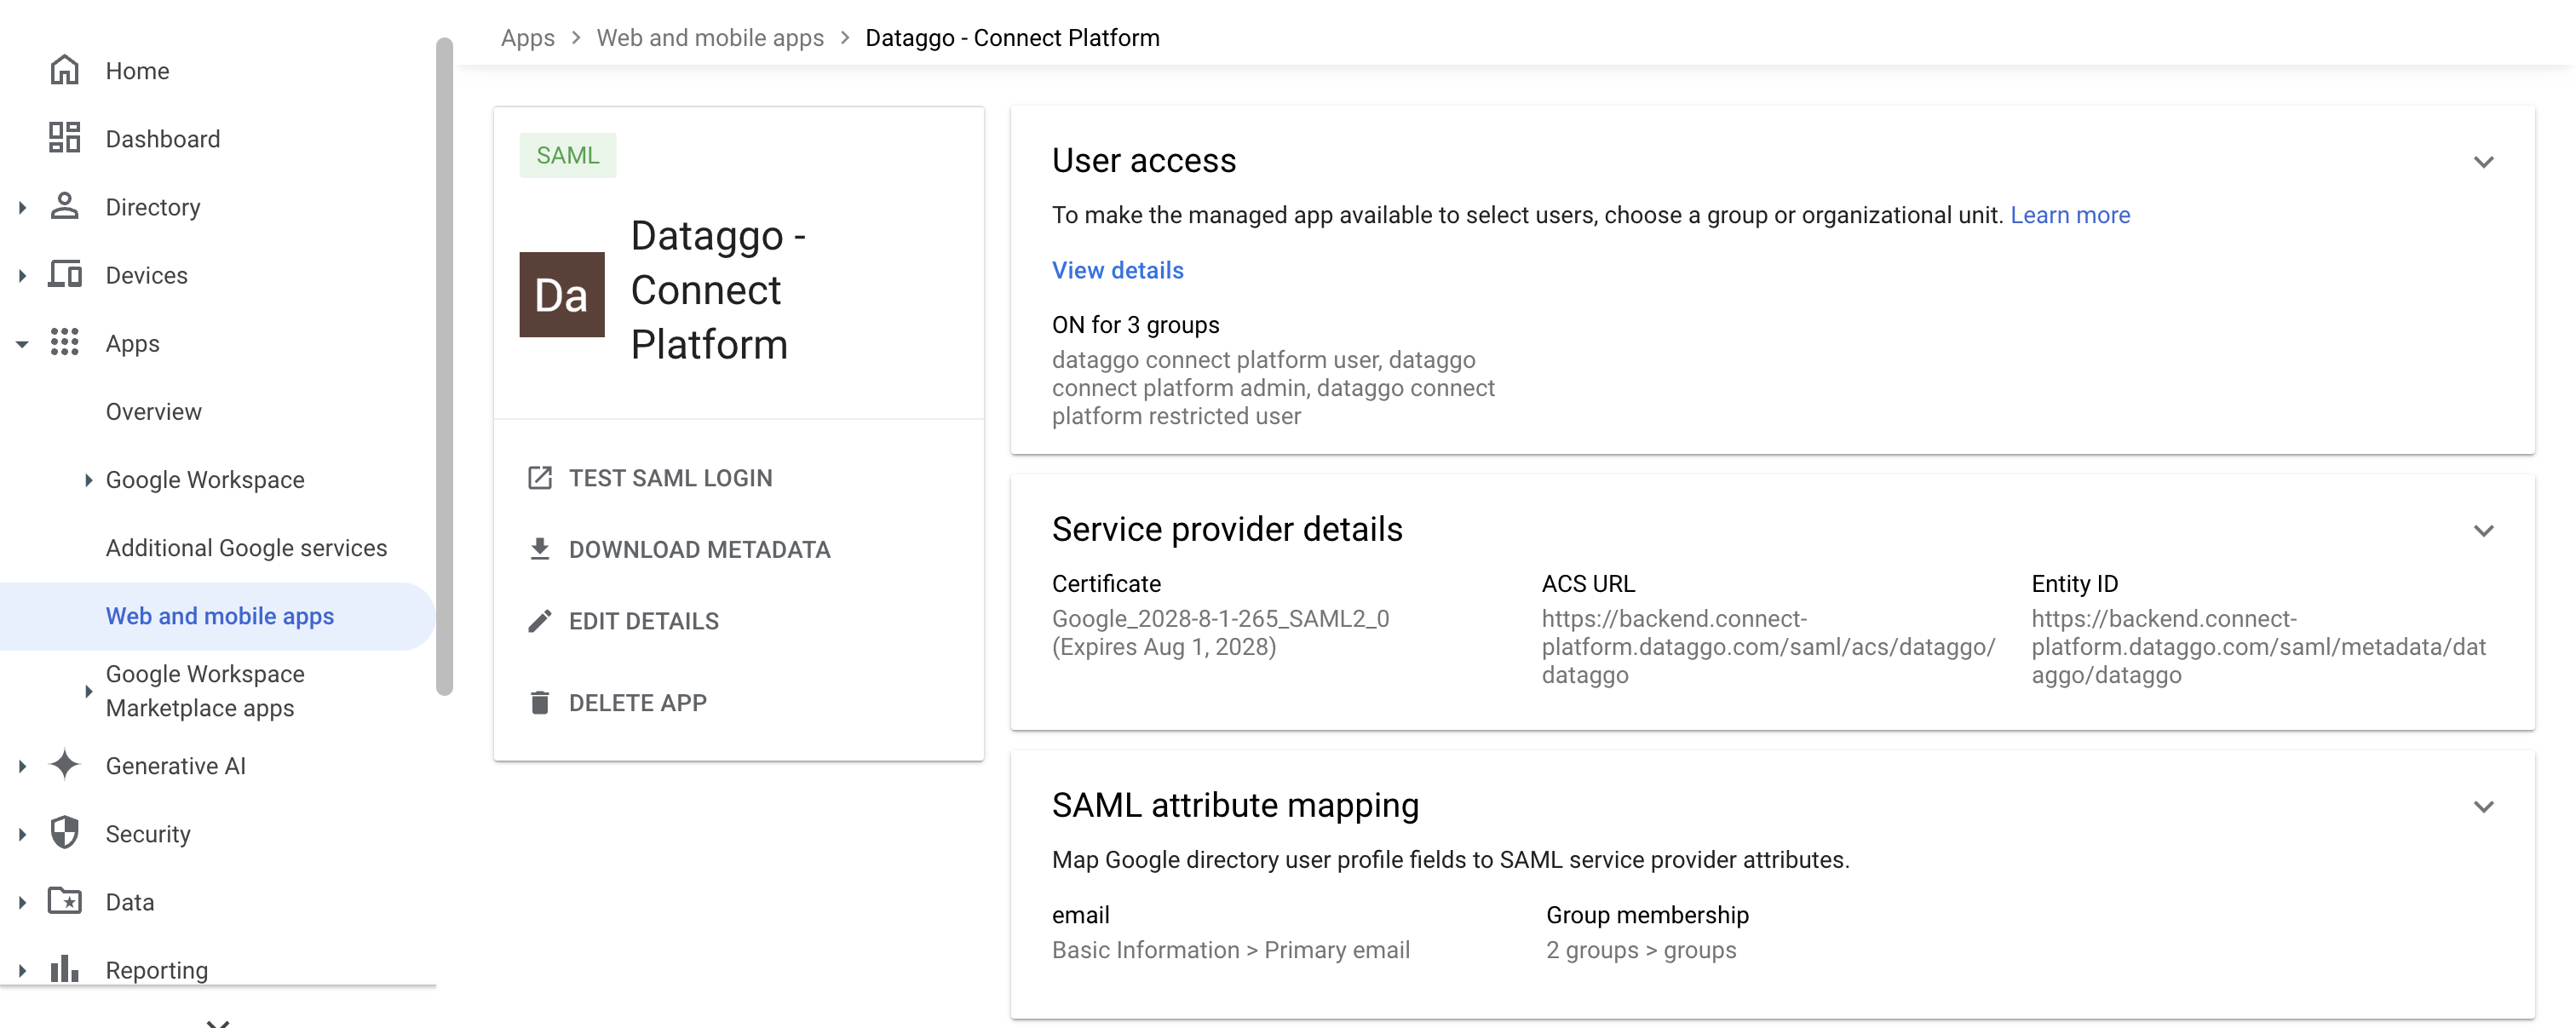Click the Delete App trash icon

[540, 702]
